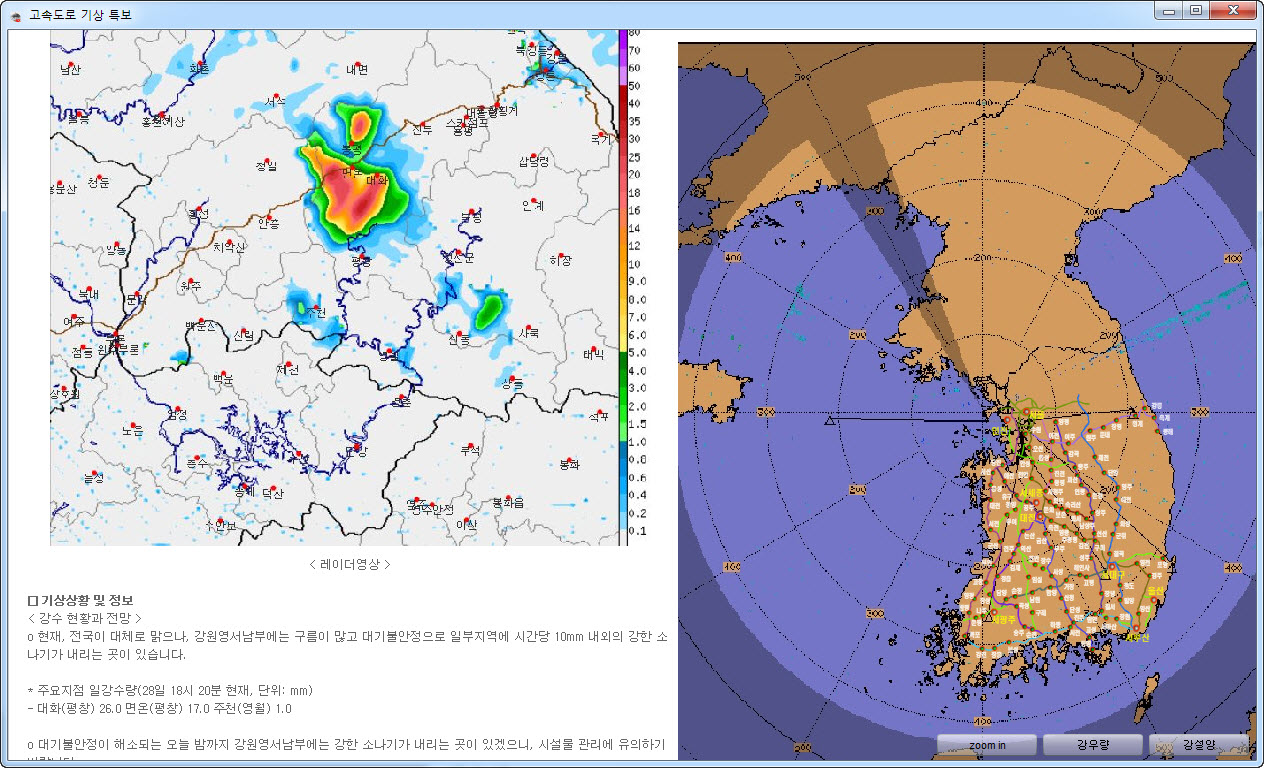Click the 노은 station label on the radar
This screenshot has height=768, width=1264.
[132, 431]
